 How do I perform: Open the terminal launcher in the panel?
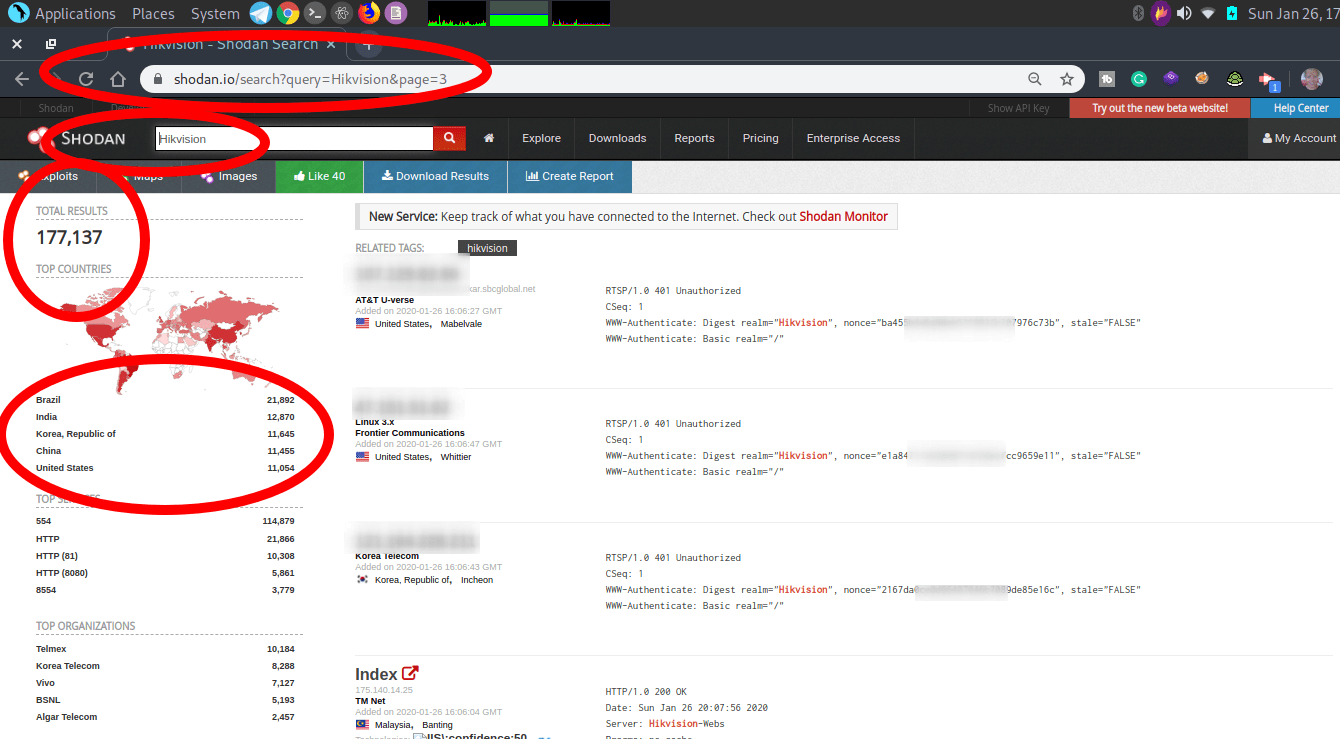pyautogui.click(x=315, y=13)
